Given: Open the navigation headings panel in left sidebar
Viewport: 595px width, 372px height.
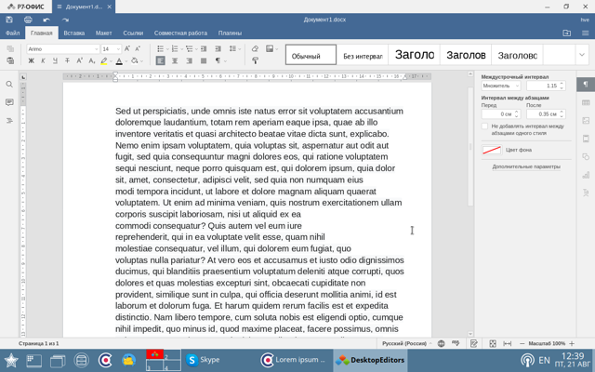Looking at the screenshot, I should (9, 120).
